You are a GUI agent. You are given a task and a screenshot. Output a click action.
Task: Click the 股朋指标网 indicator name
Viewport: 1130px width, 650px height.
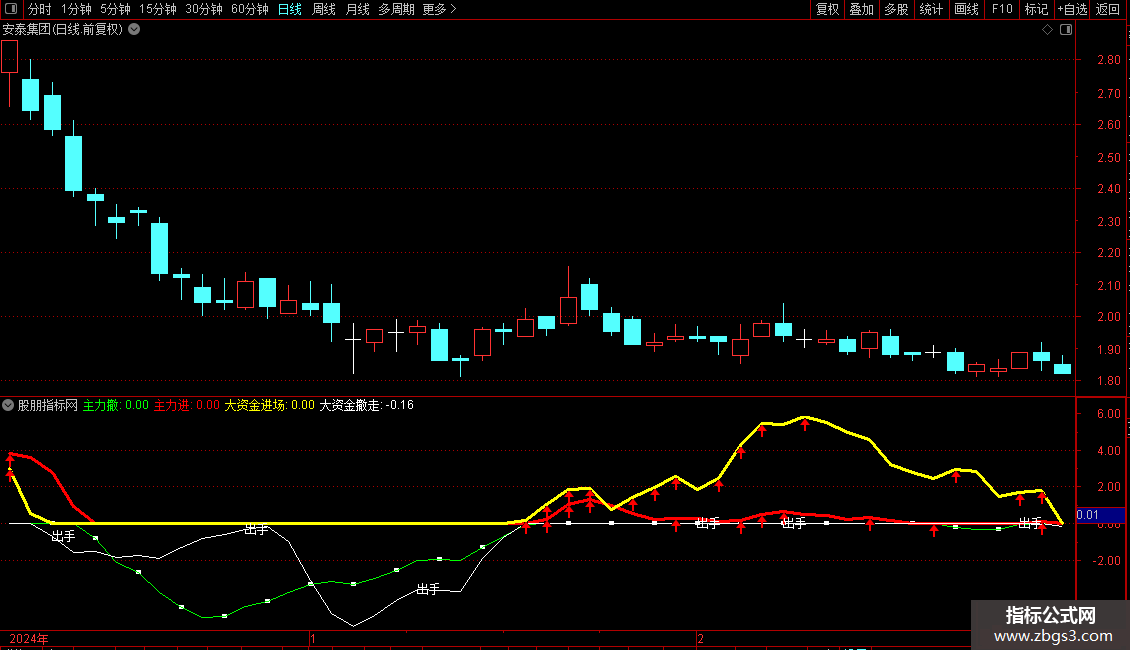(48, 405)
